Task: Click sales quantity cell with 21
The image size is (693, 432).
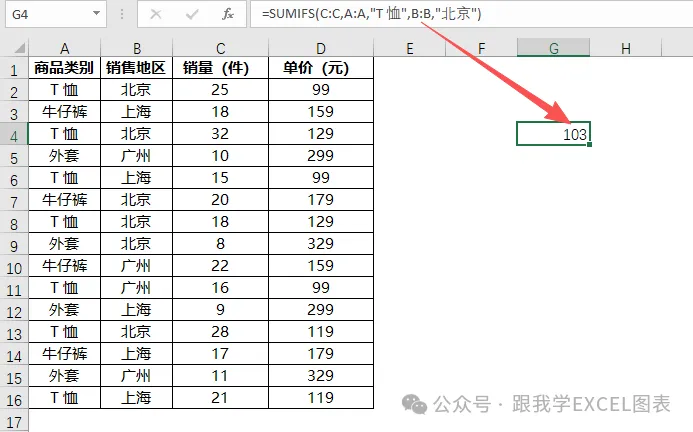Action: [x=221, y=398]
